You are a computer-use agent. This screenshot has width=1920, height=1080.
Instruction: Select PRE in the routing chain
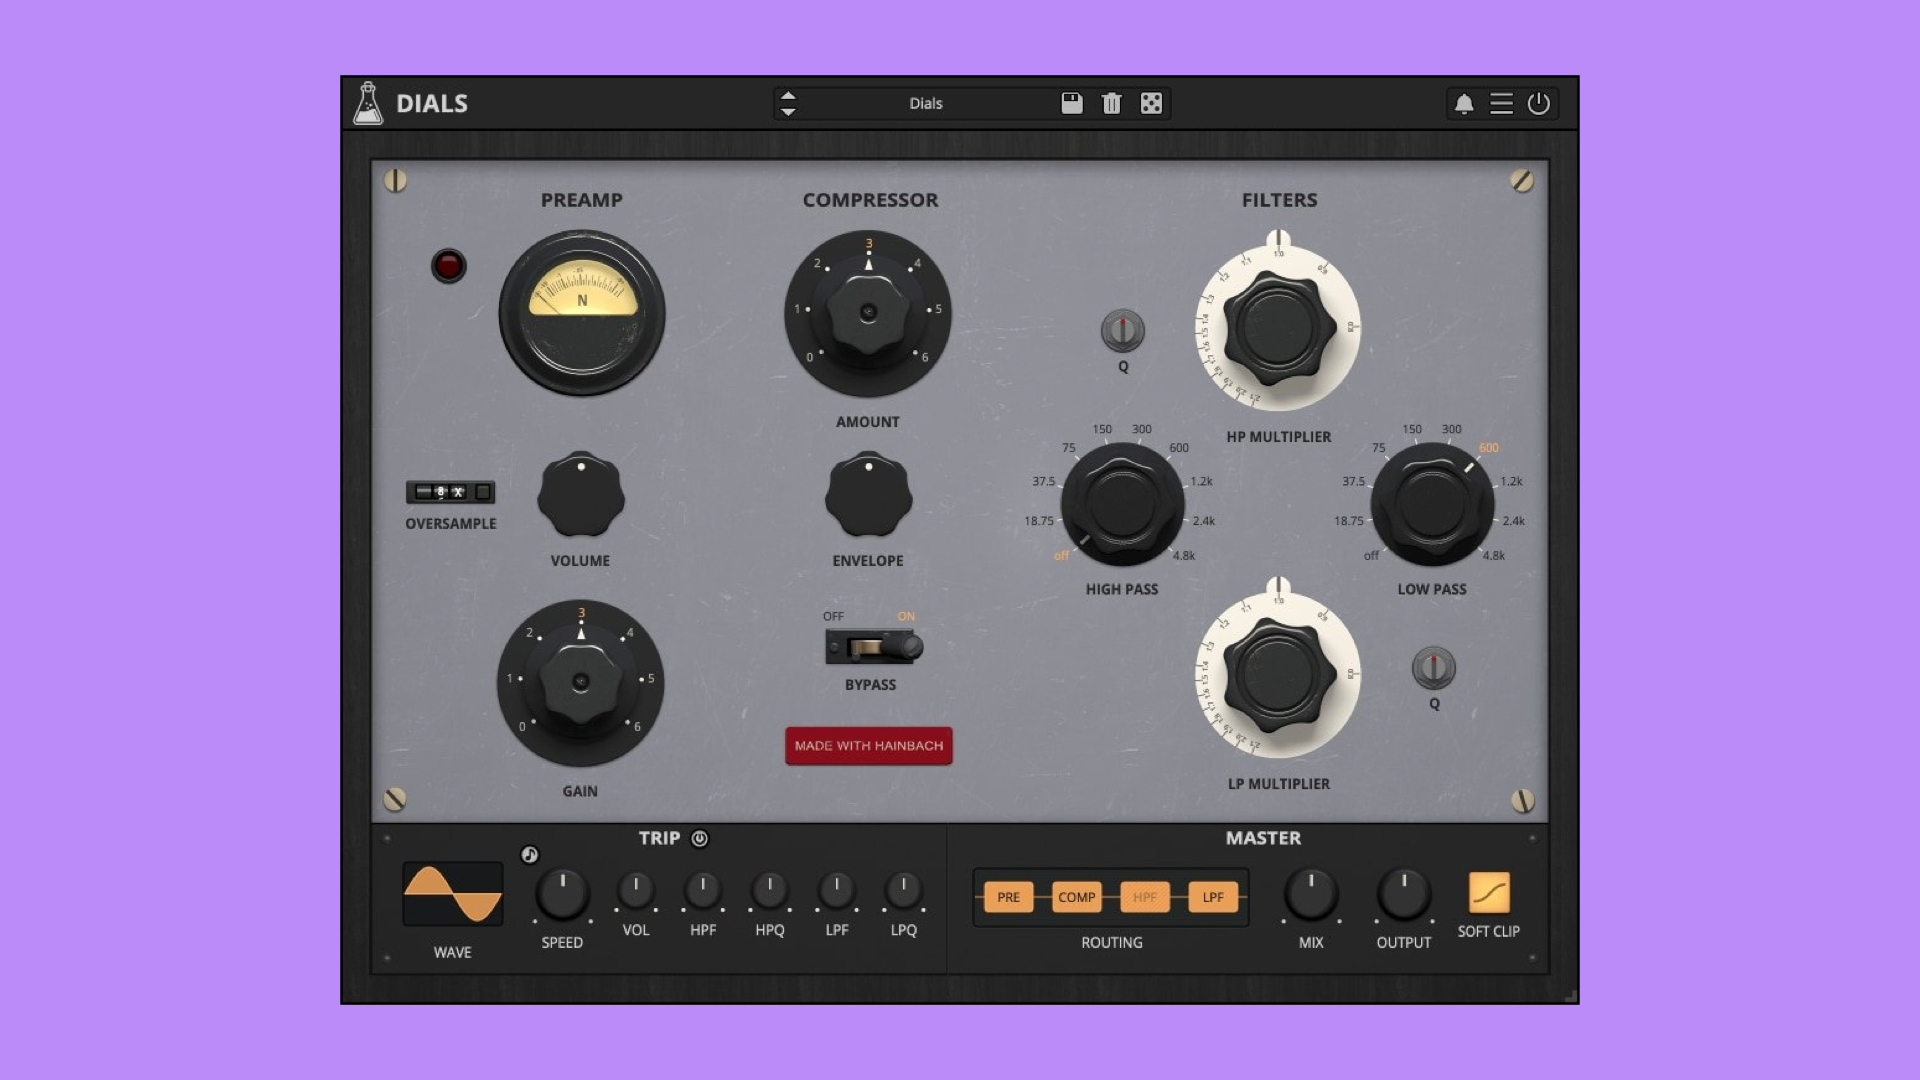coord(1008,897)
